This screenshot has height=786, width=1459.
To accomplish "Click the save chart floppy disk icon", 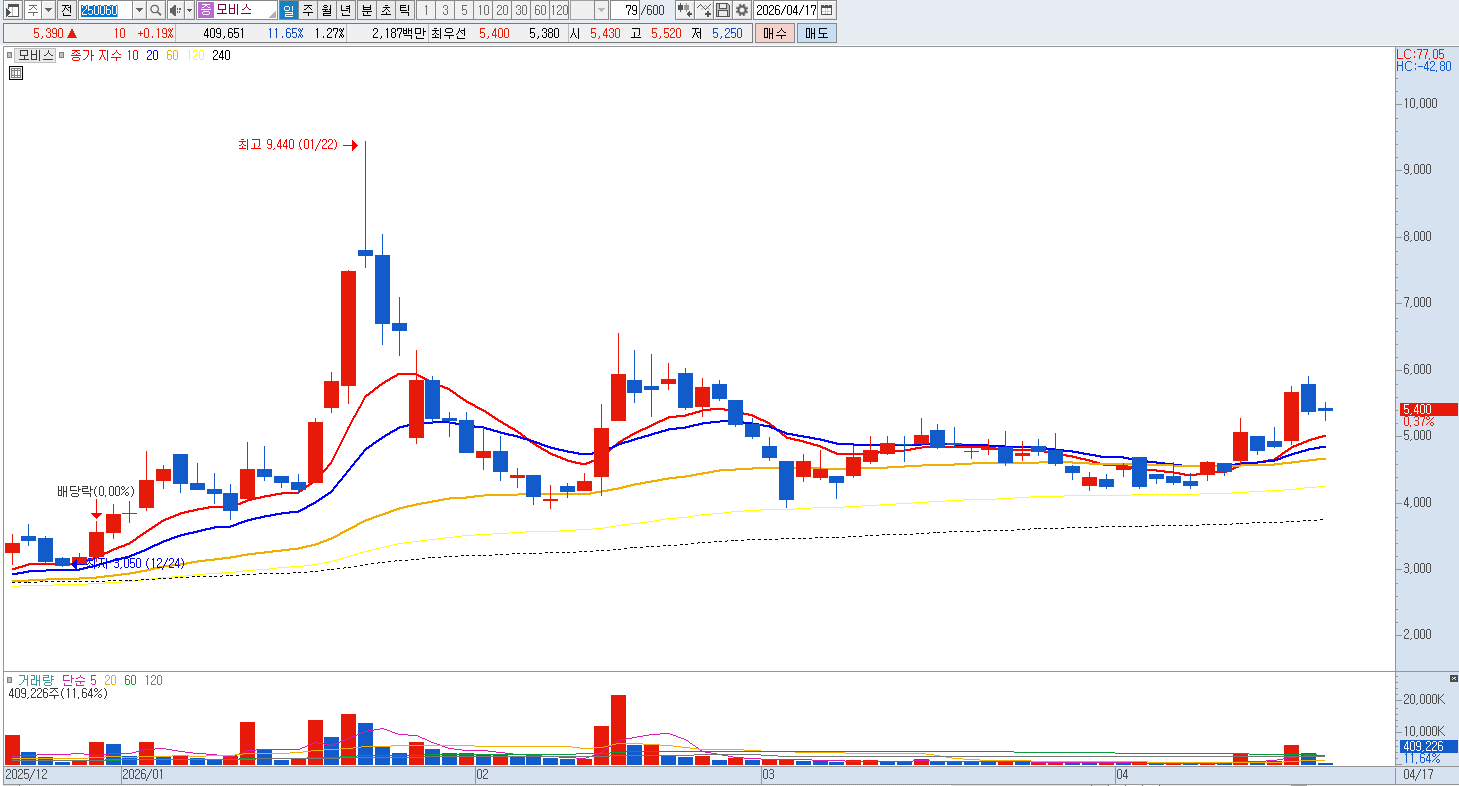I will (723, 10).
